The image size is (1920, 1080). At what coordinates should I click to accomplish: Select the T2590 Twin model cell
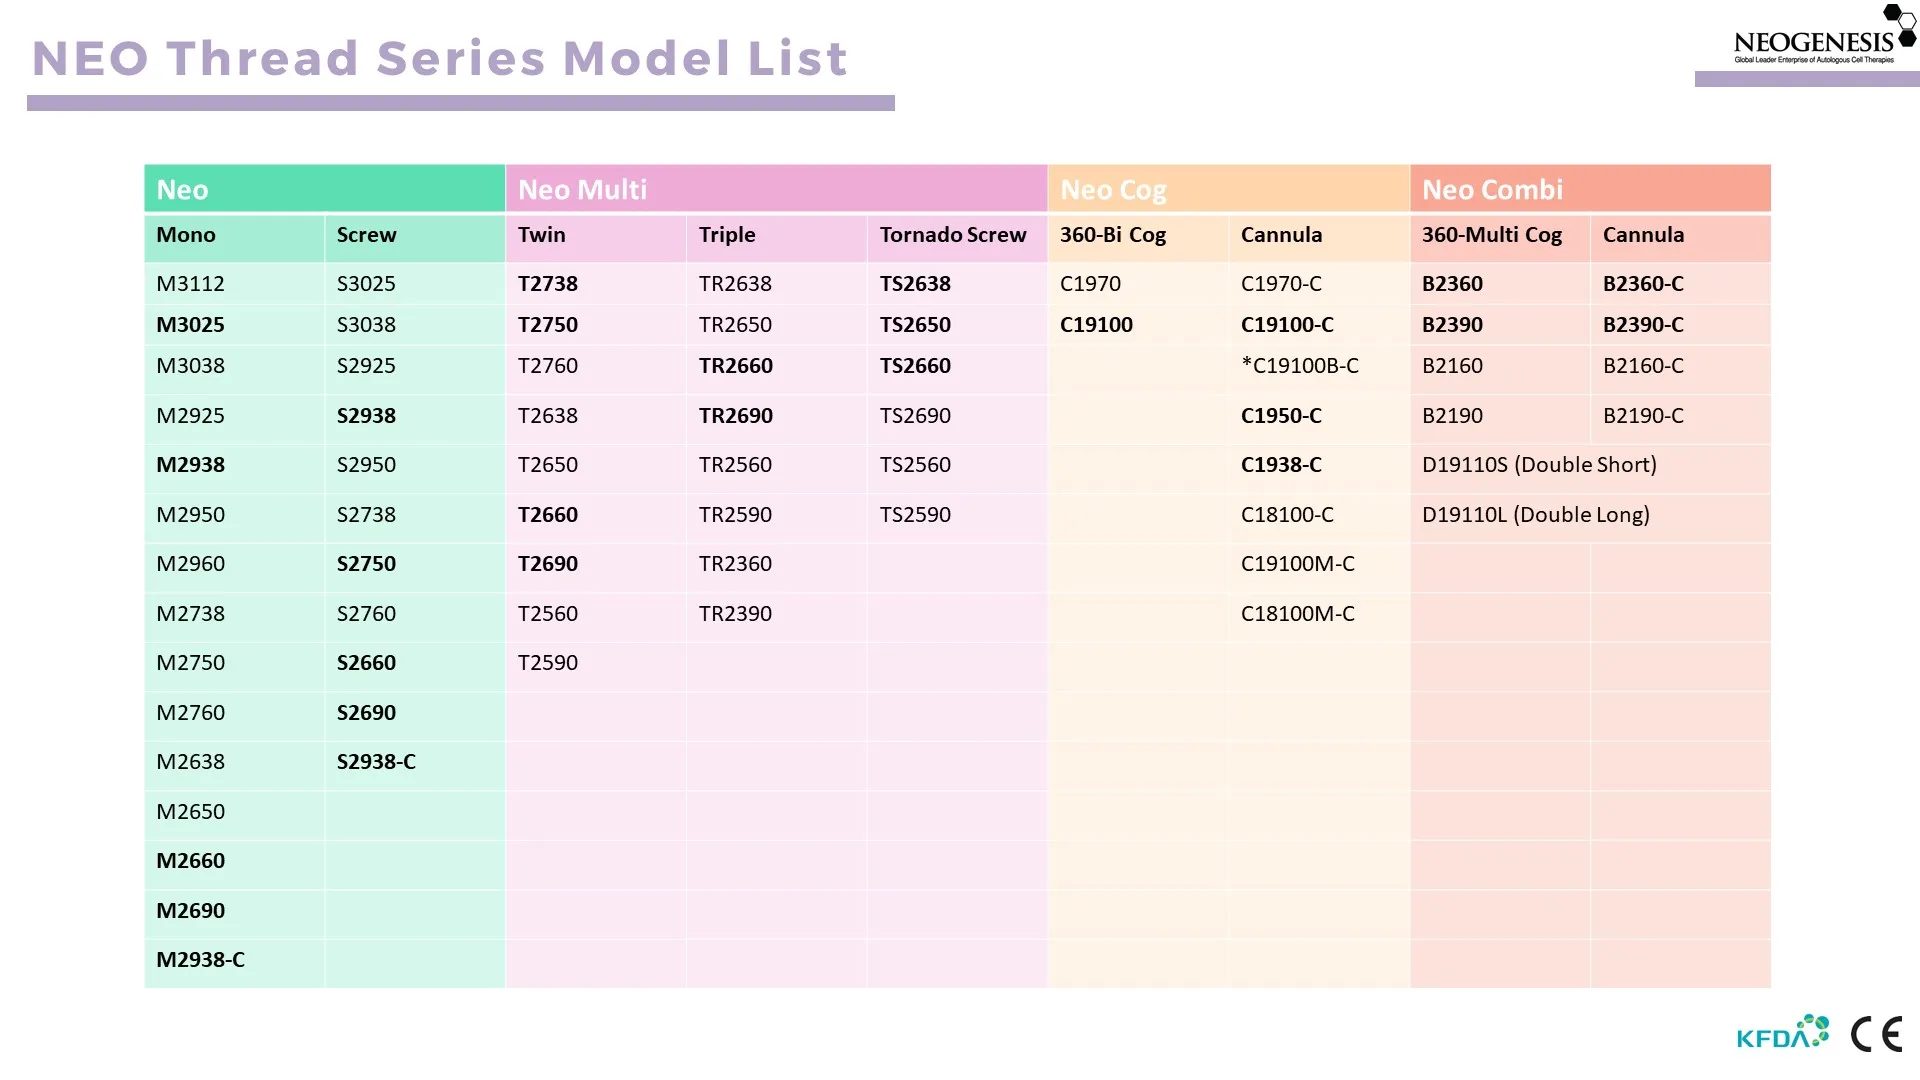(x=548, y=663)
